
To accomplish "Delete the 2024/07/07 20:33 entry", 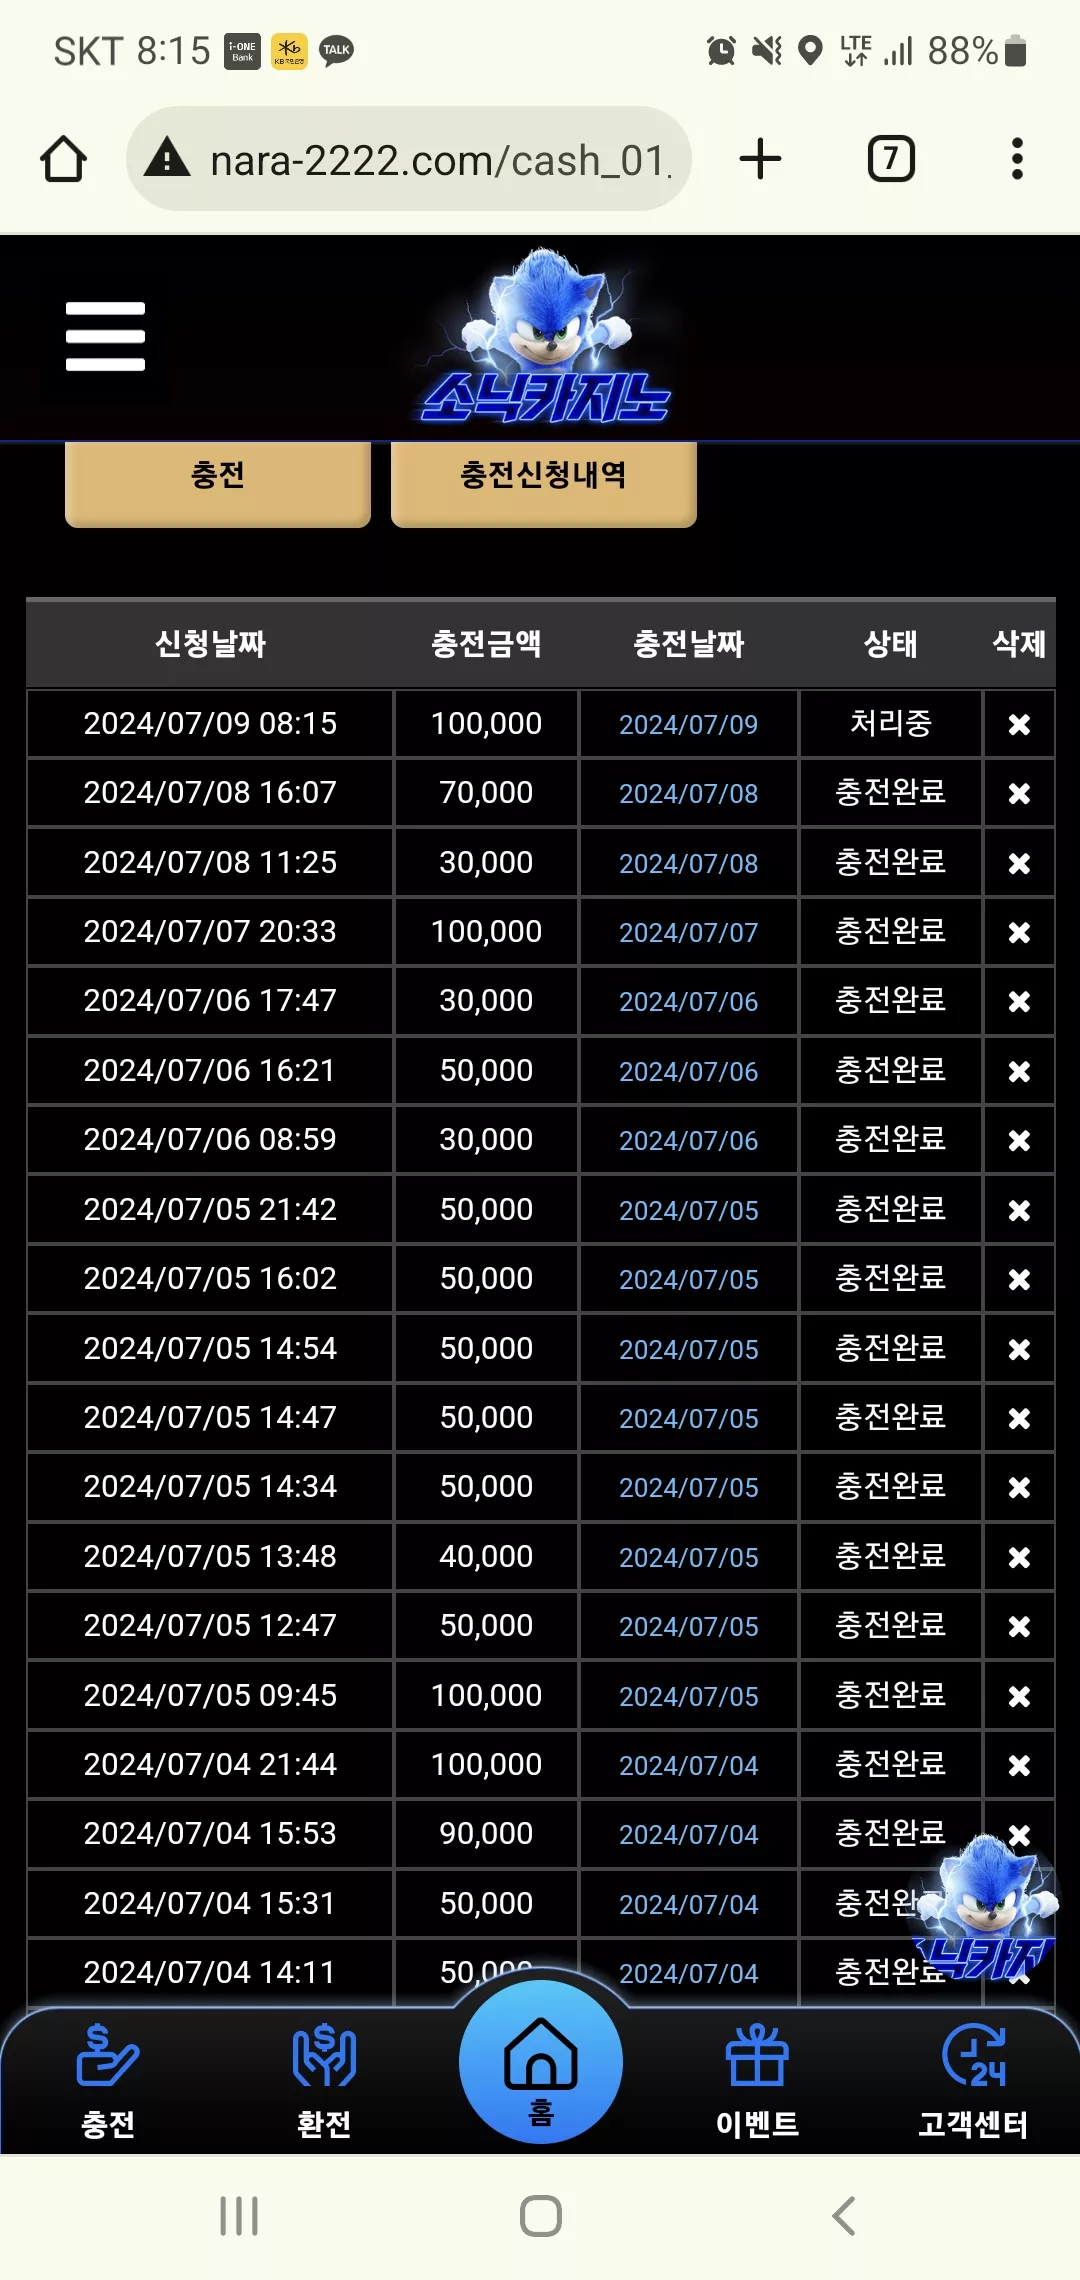I will pyautogui.click(x=1019, y=932).
